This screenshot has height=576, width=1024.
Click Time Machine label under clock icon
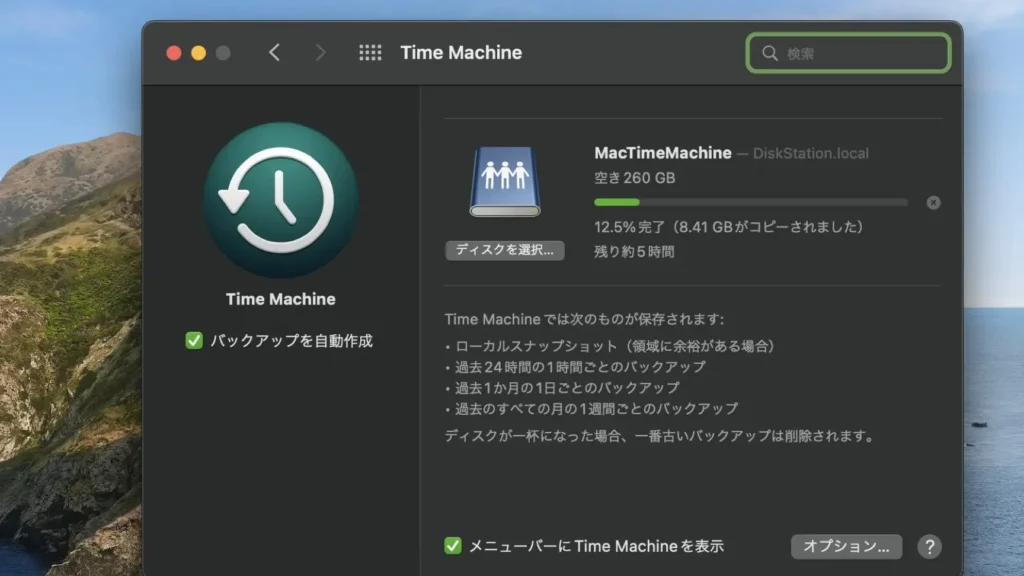click(281, 299)
